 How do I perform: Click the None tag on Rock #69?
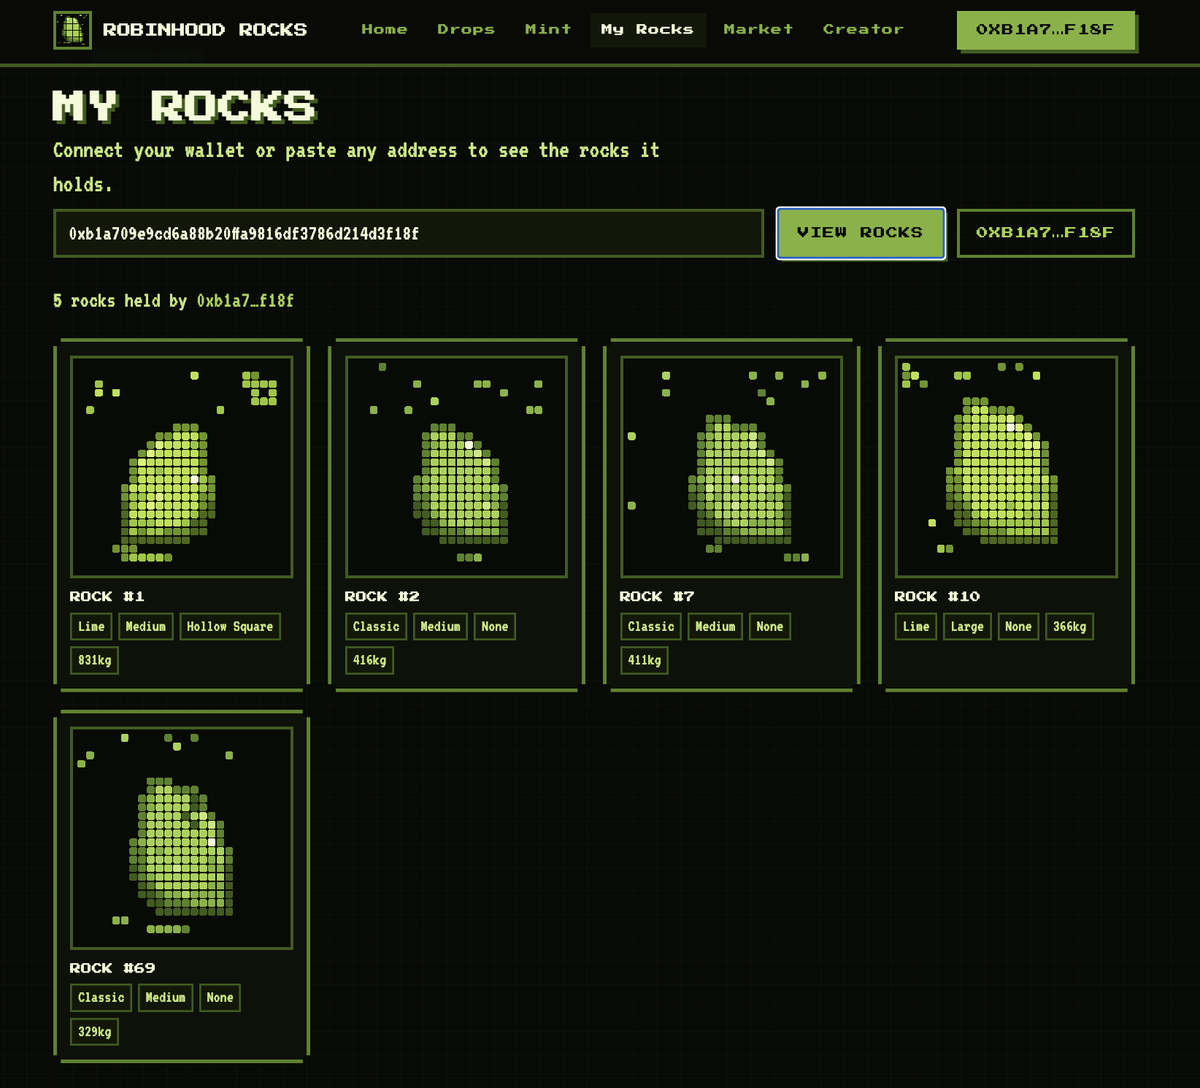click(x=220, y=998)
